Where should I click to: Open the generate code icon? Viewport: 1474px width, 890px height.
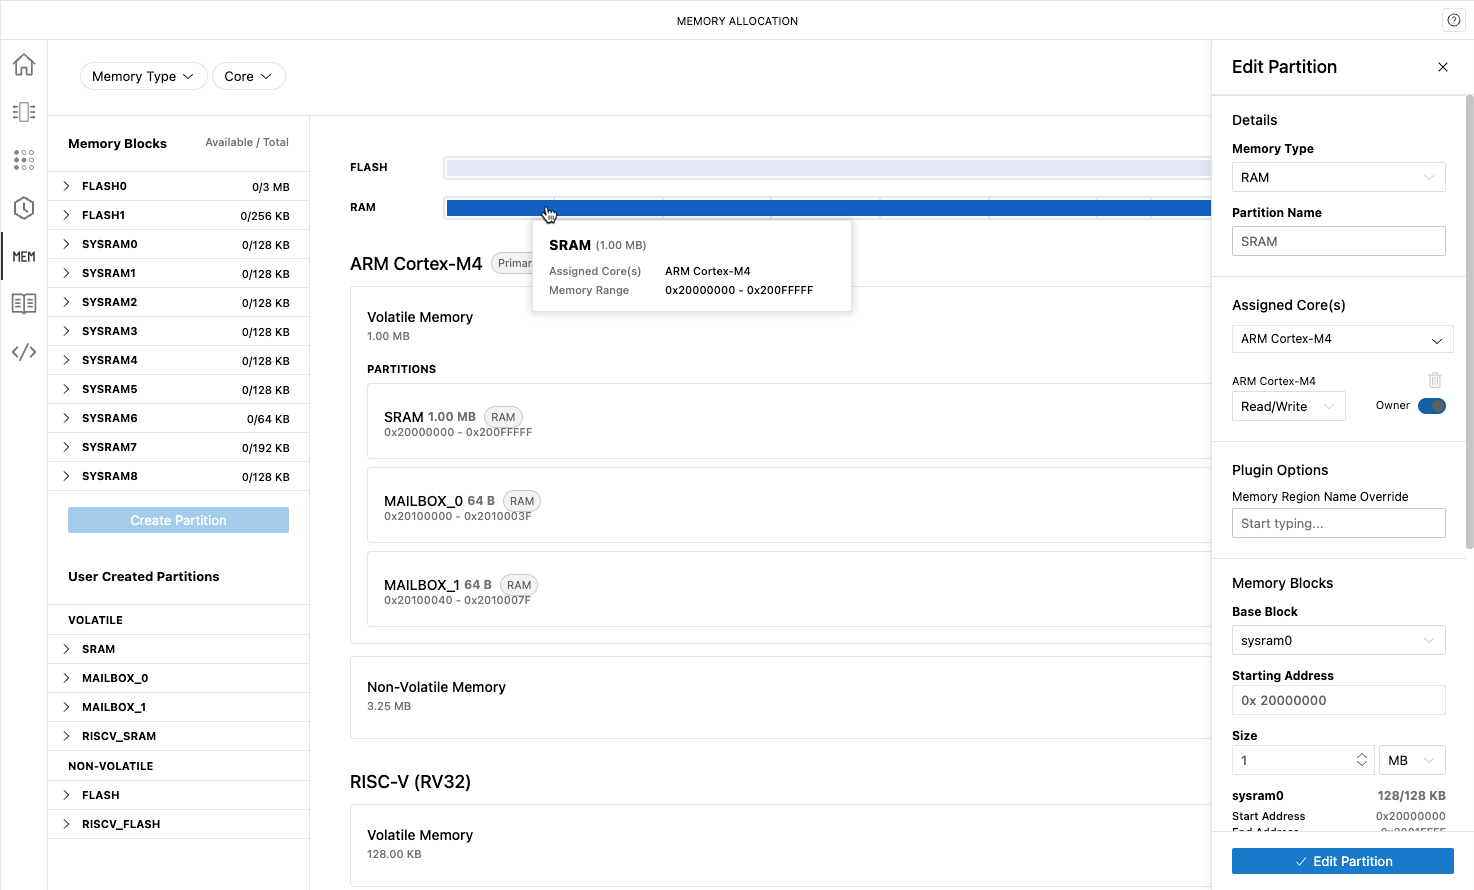(x=24, y=352)
